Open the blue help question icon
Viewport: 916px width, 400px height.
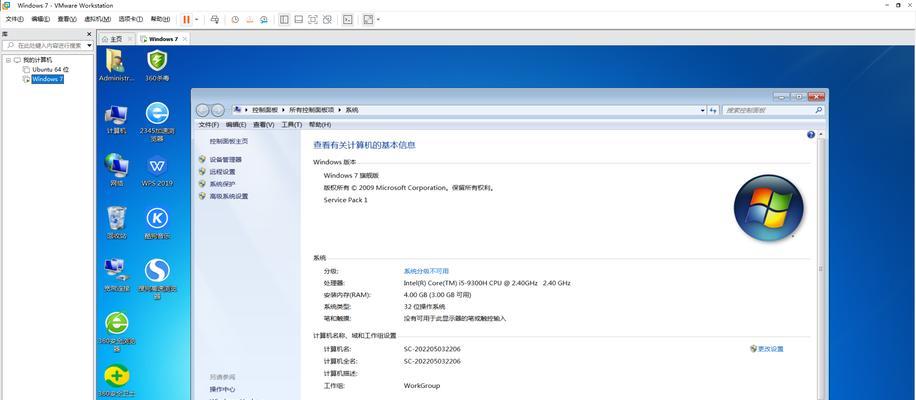click(811, 135)
